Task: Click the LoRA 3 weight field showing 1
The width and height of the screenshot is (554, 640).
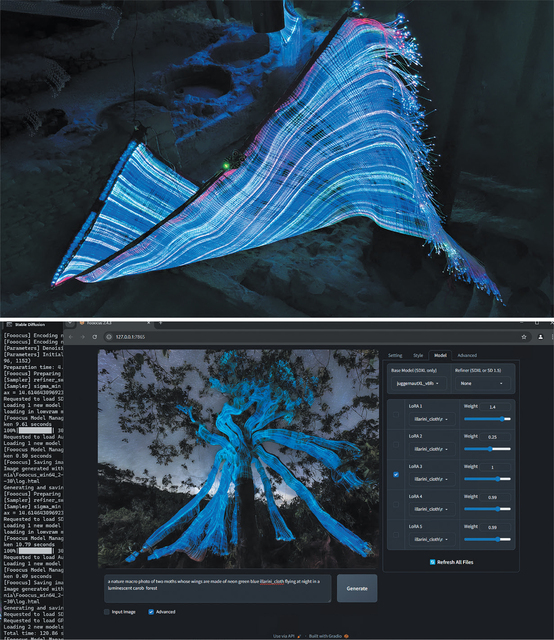Action: point(495,467)
